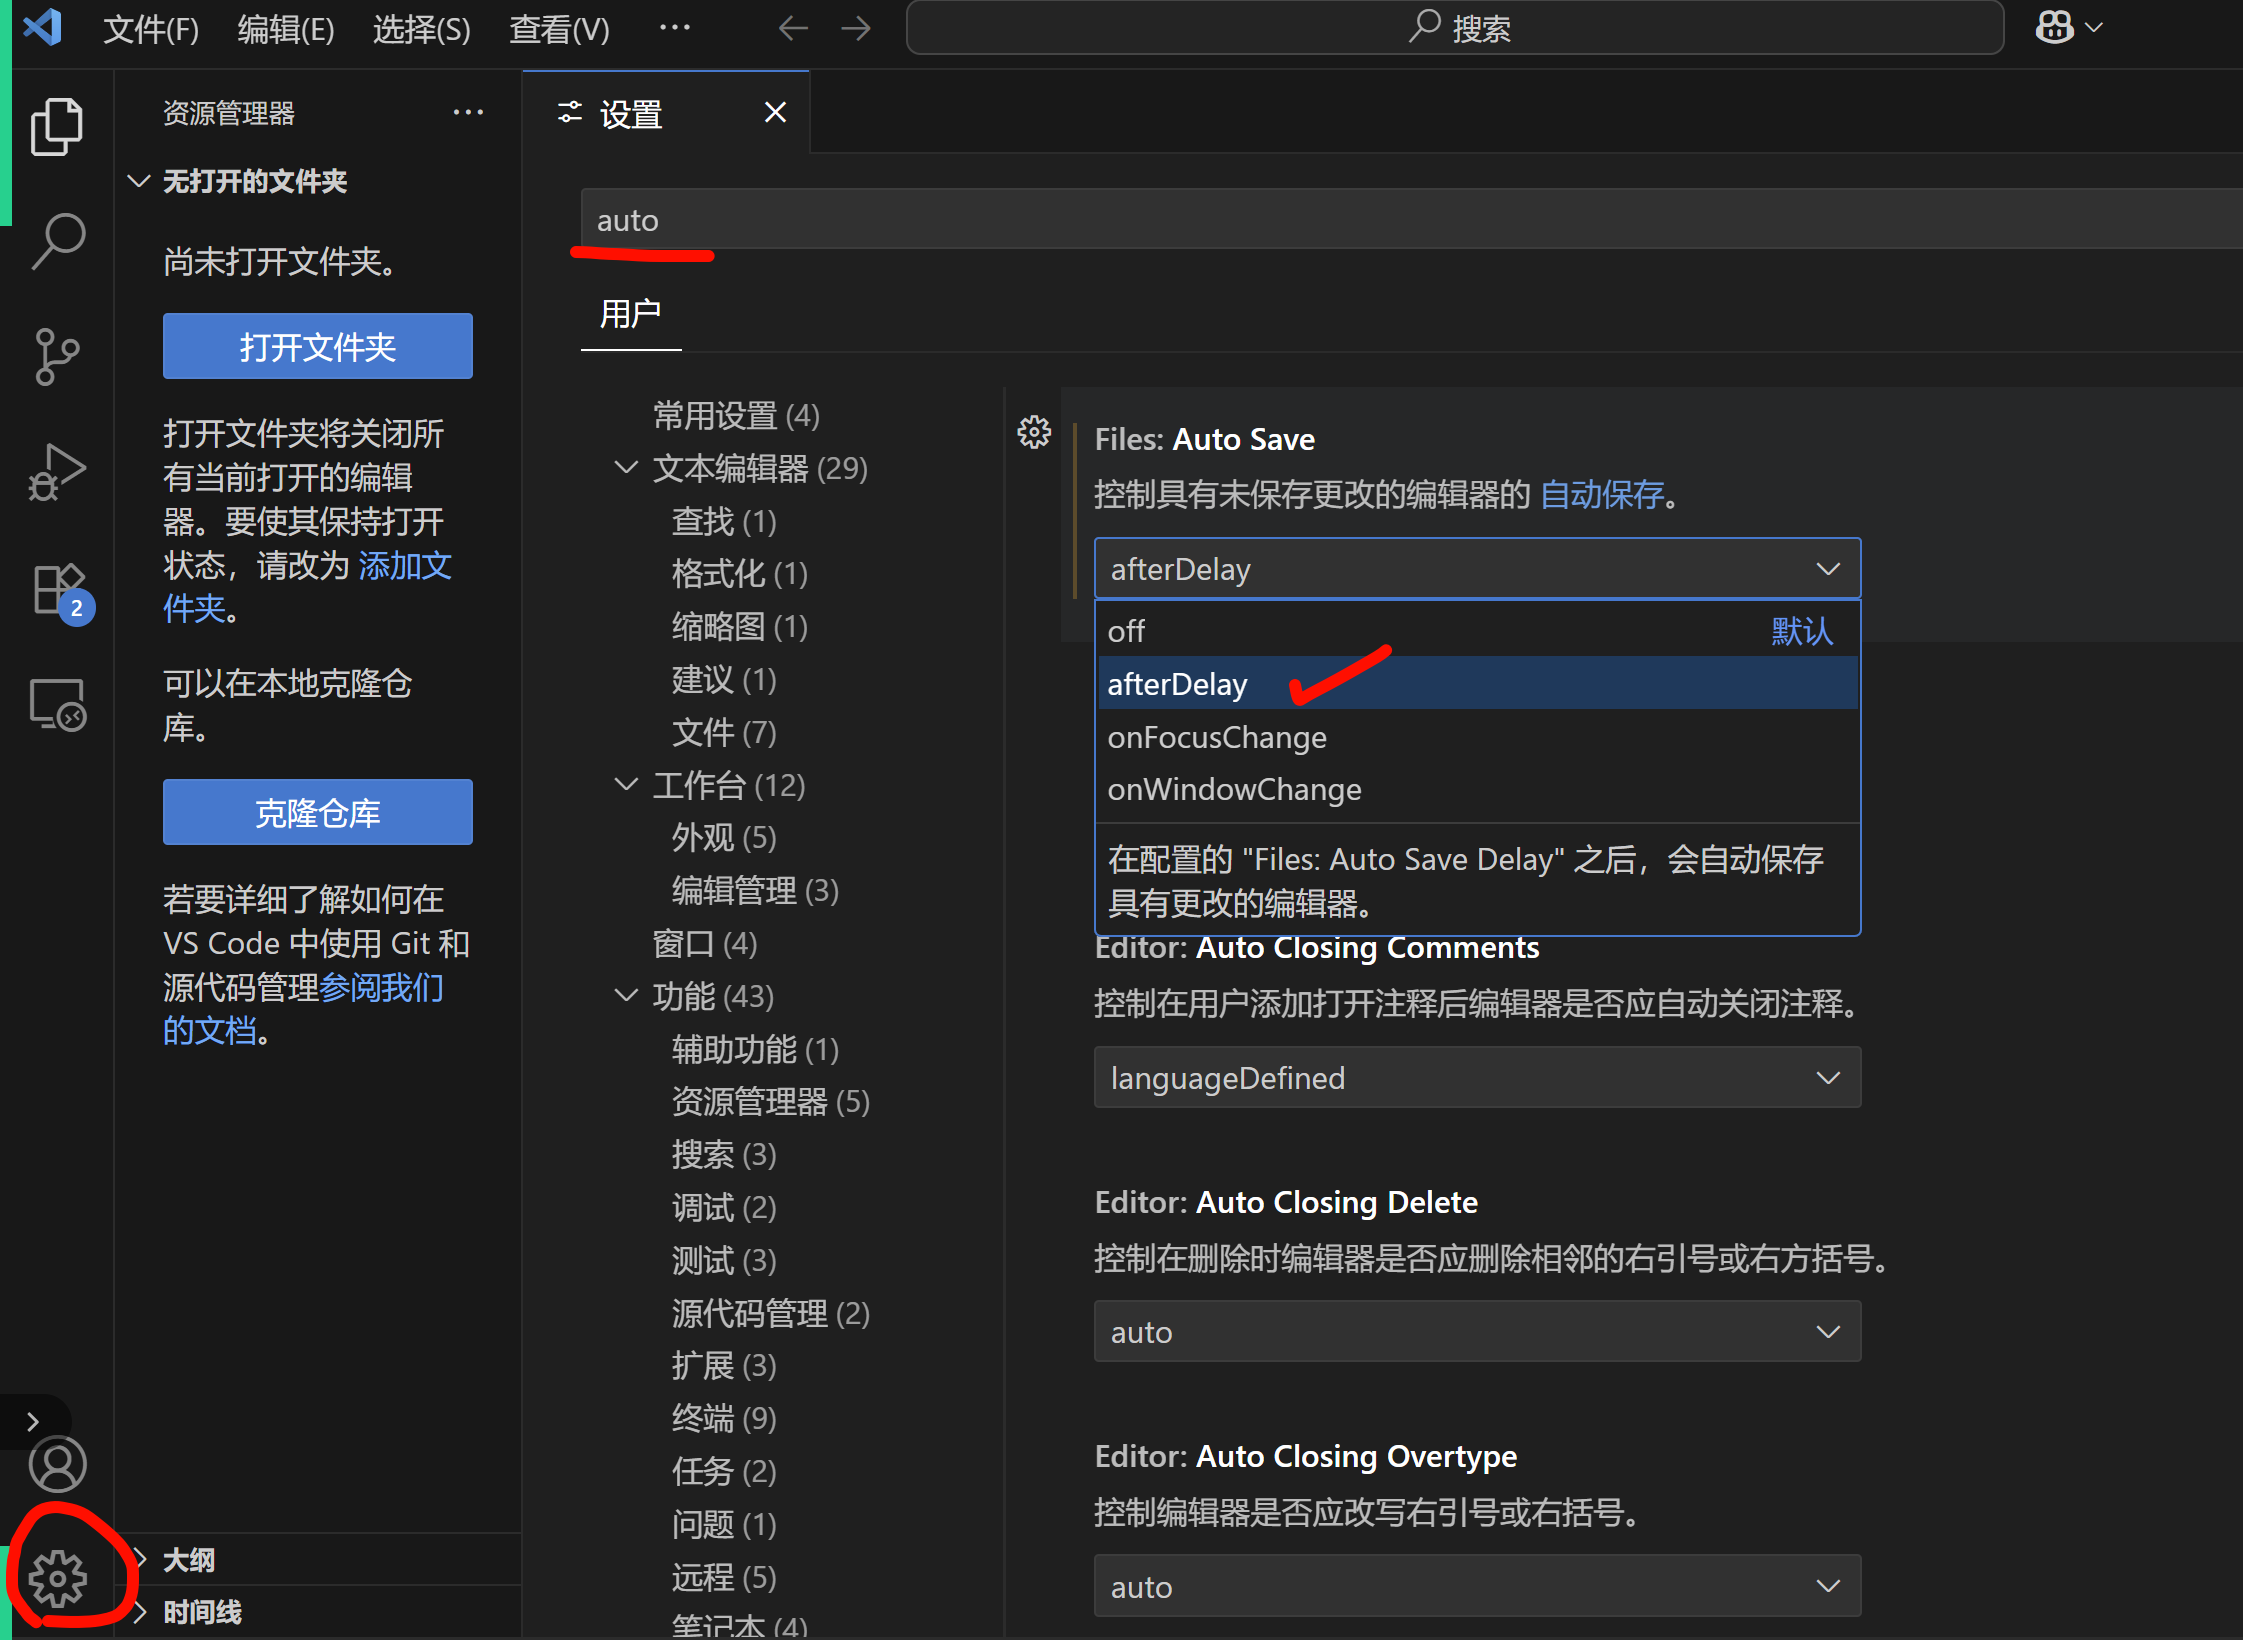
Task: Choose the off option in dropdown list
Action: point(1477,631)
